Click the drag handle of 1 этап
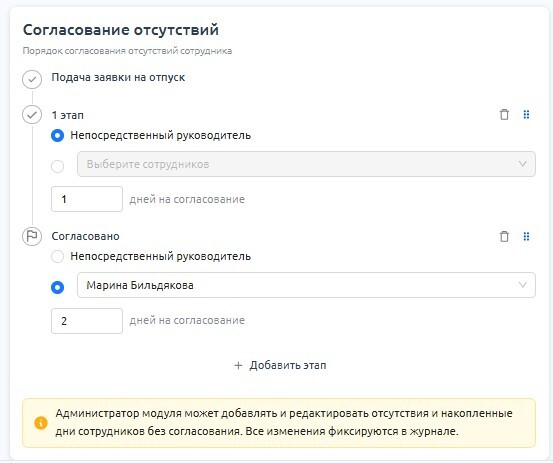The image size is (553, 463). [526, 115]
